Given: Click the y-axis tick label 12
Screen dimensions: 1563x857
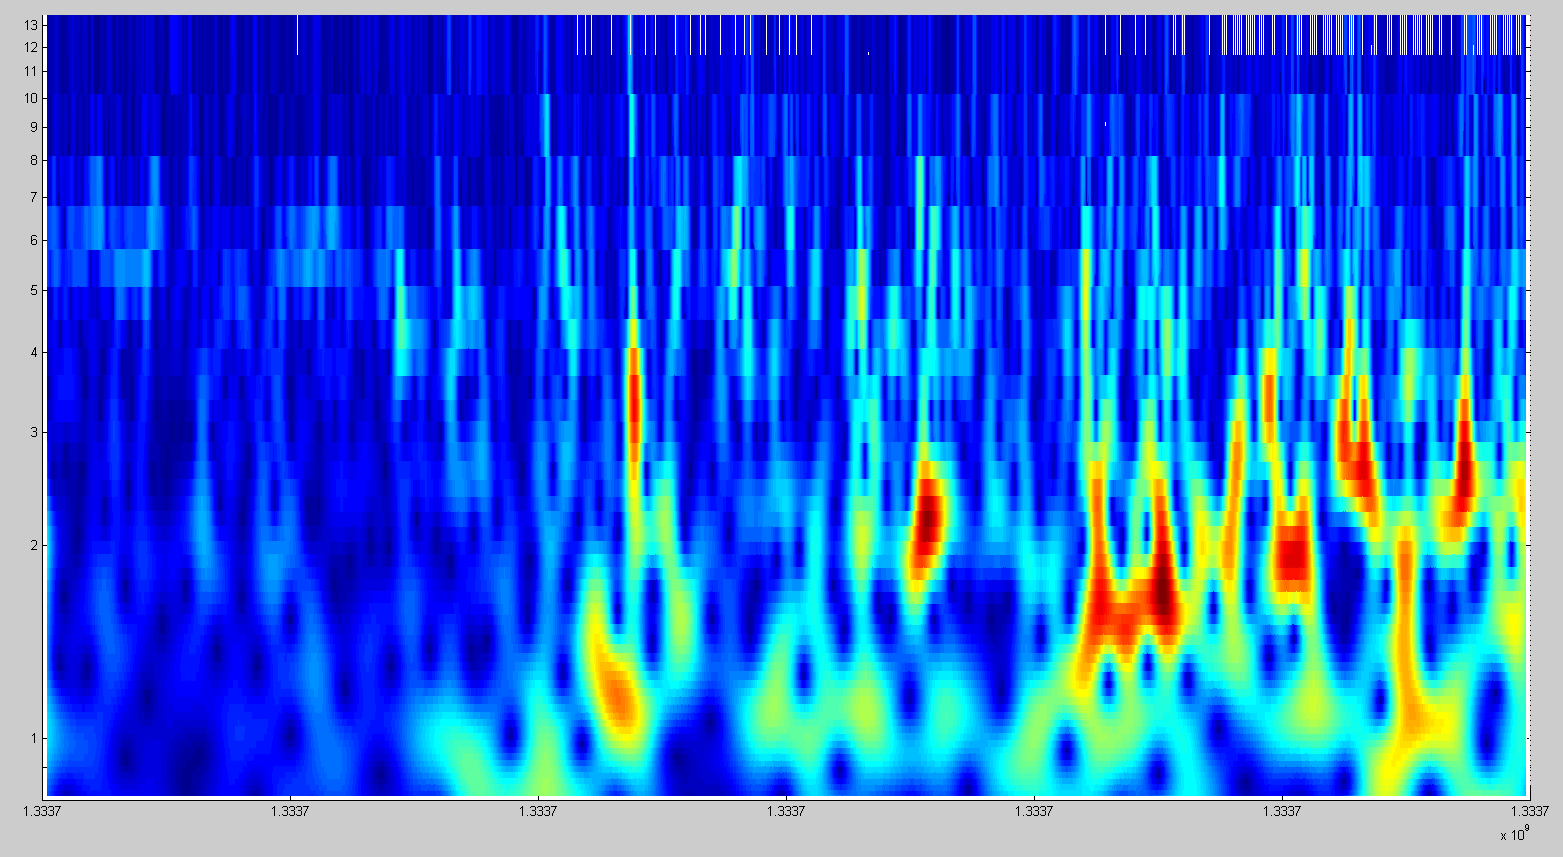Looking at the screenshot, I should (31, 47).
